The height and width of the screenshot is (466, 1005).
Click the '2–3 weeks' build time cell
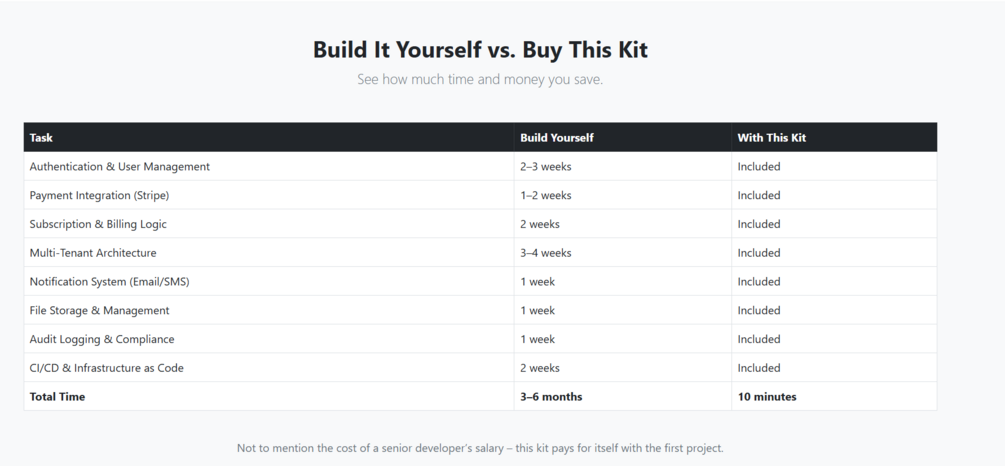(546, 167)
